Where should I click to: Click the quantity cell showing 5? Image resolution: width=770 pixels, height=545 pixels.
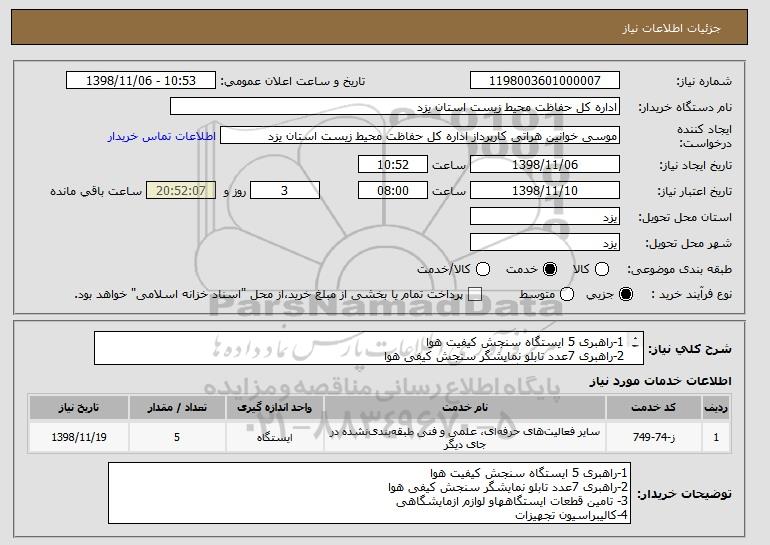[177, 437]
